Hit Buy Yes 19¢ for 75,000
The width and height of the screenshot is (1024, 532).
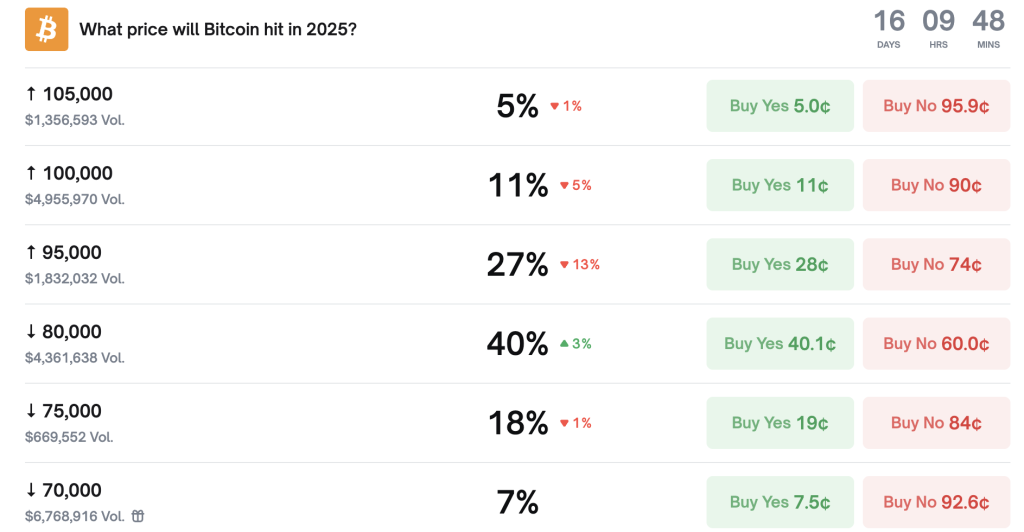click(x=780, y=423)
